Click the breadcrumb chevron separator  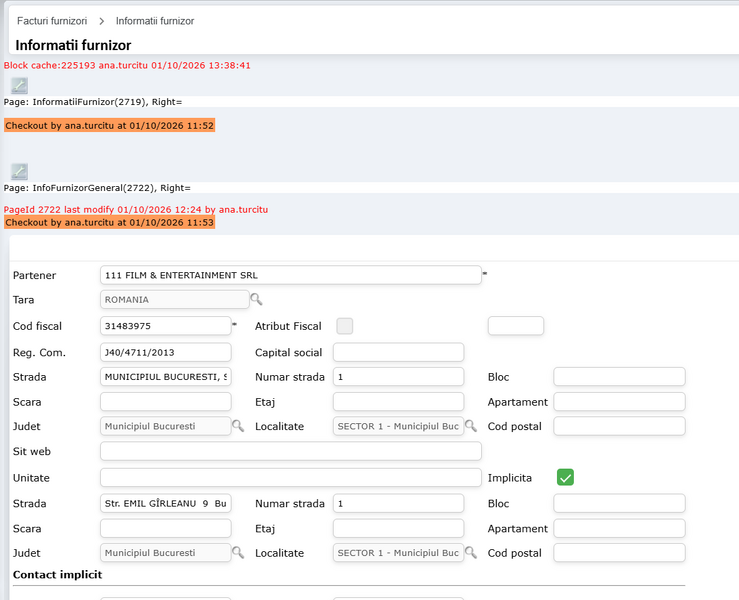click(x=101, y=21)
